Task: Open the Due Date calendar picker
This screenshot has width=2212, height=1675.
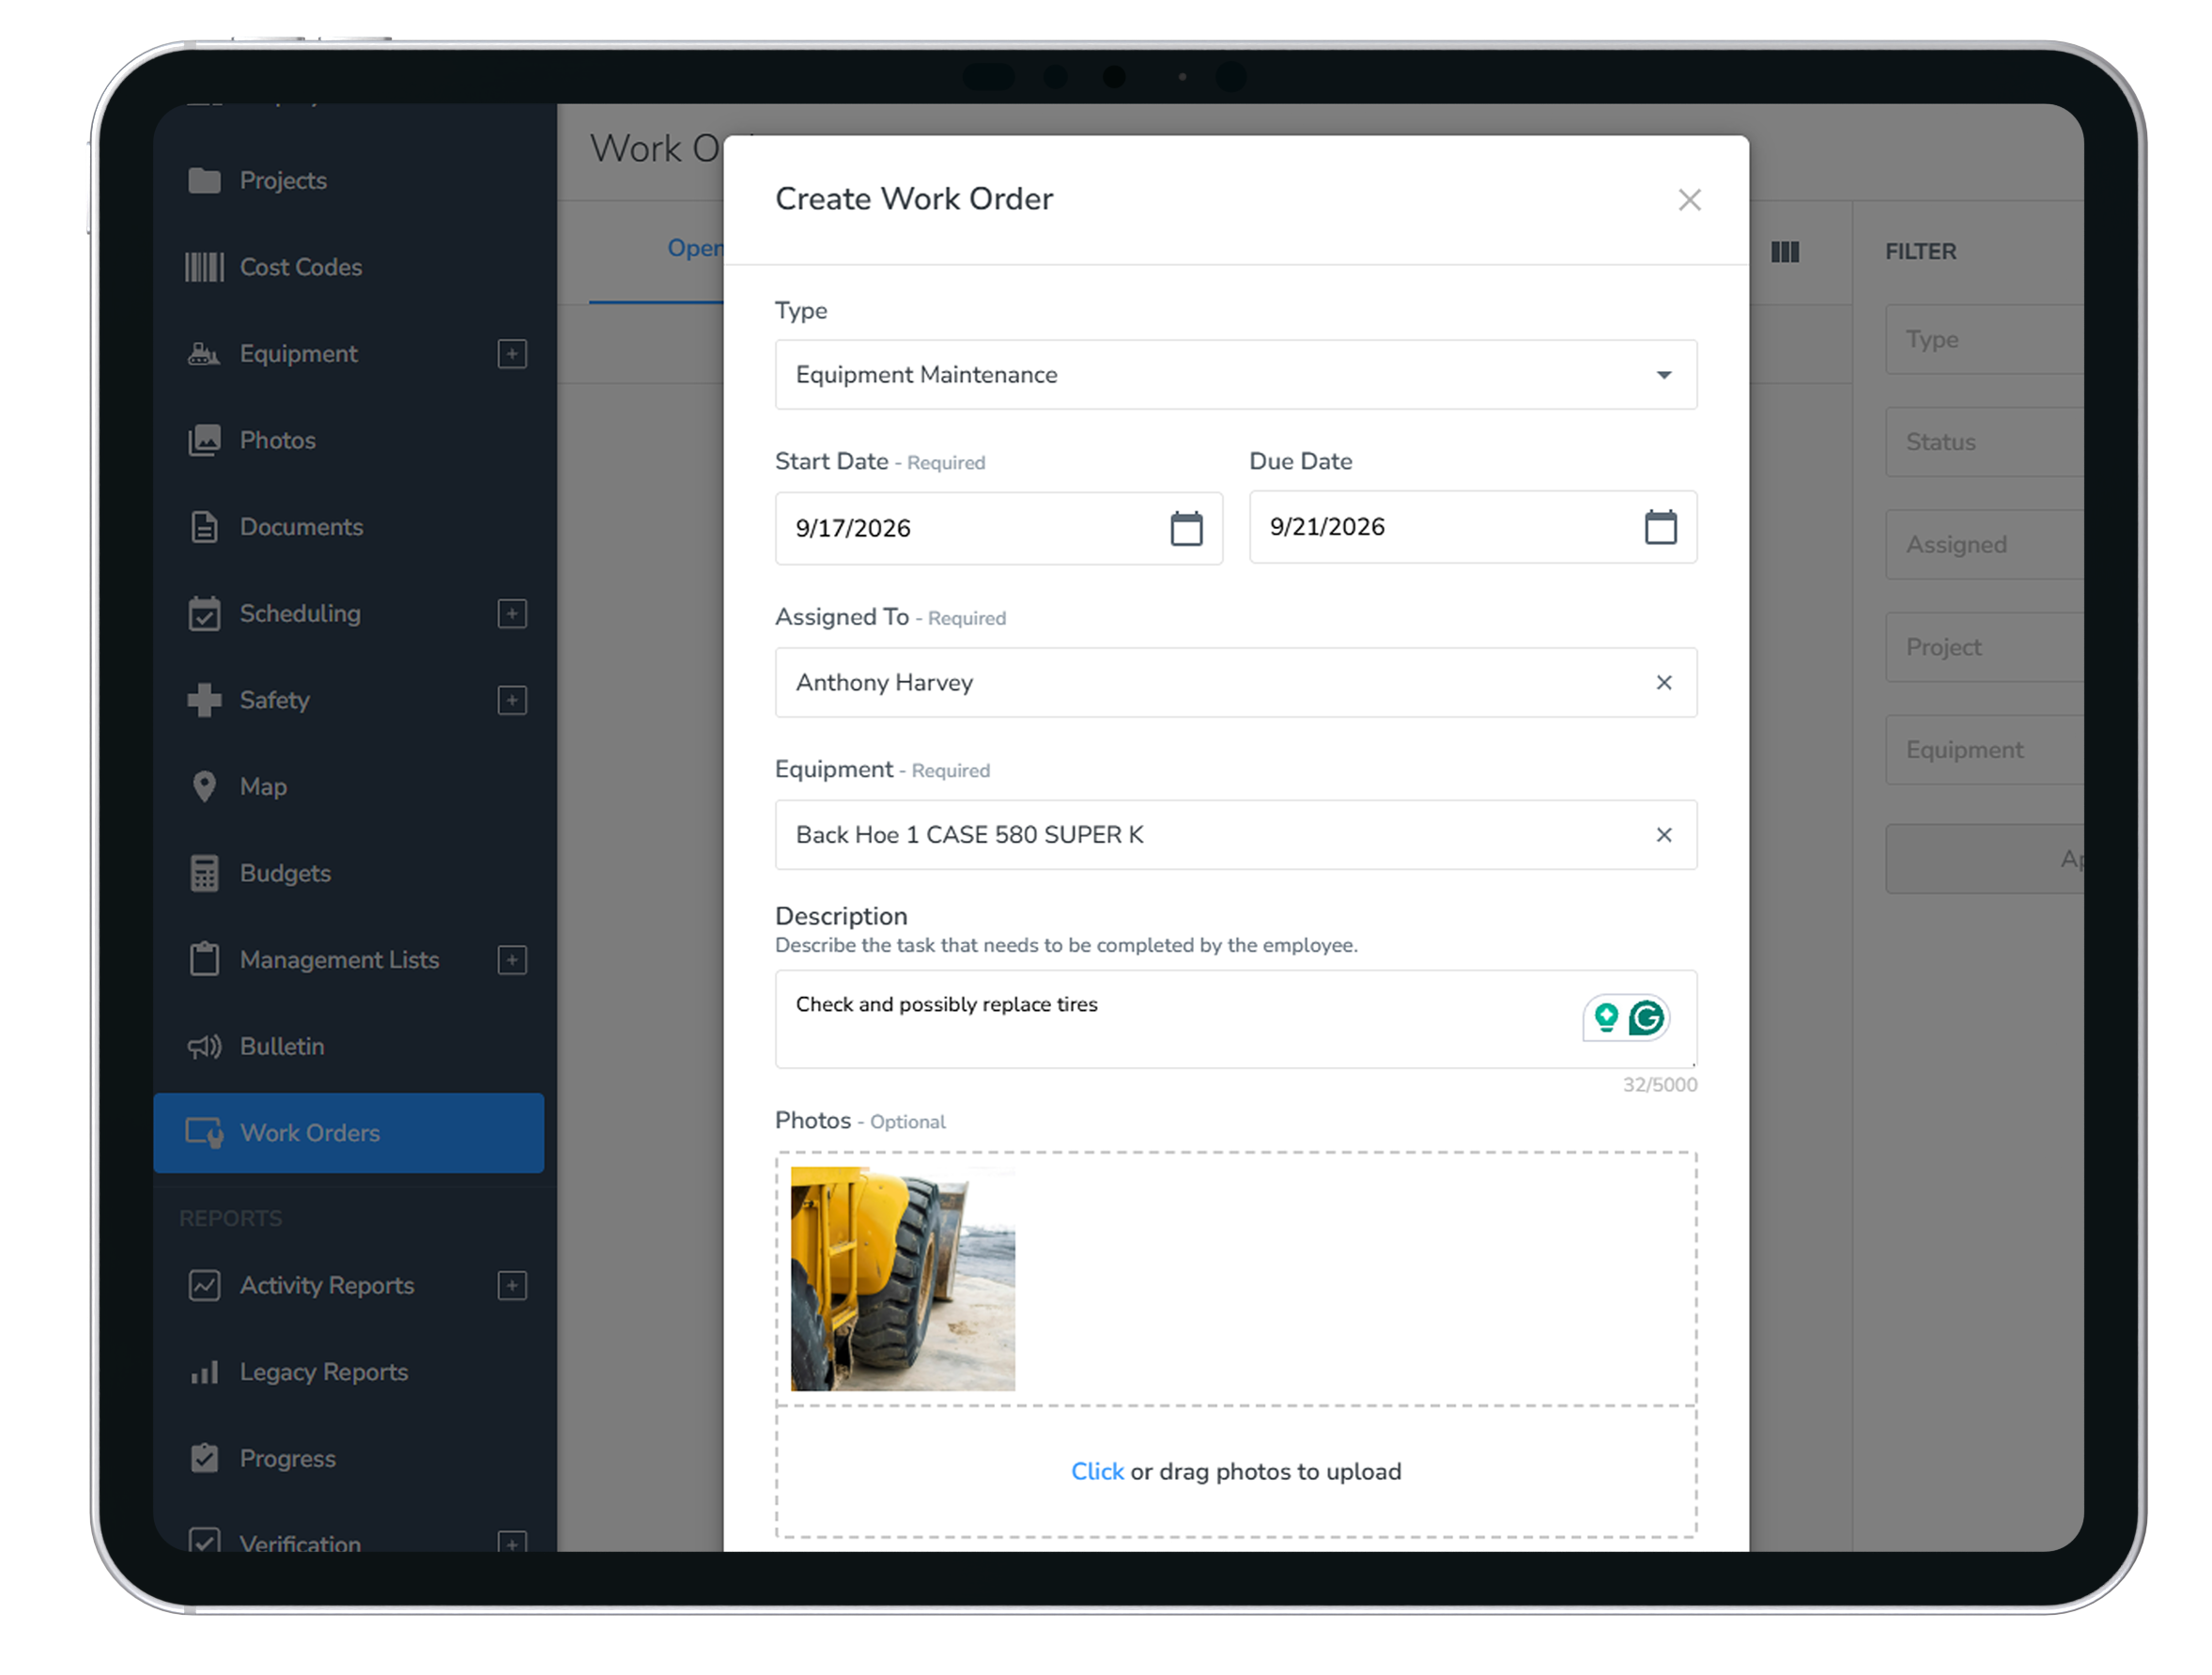Action: [x=1660, y=526]
